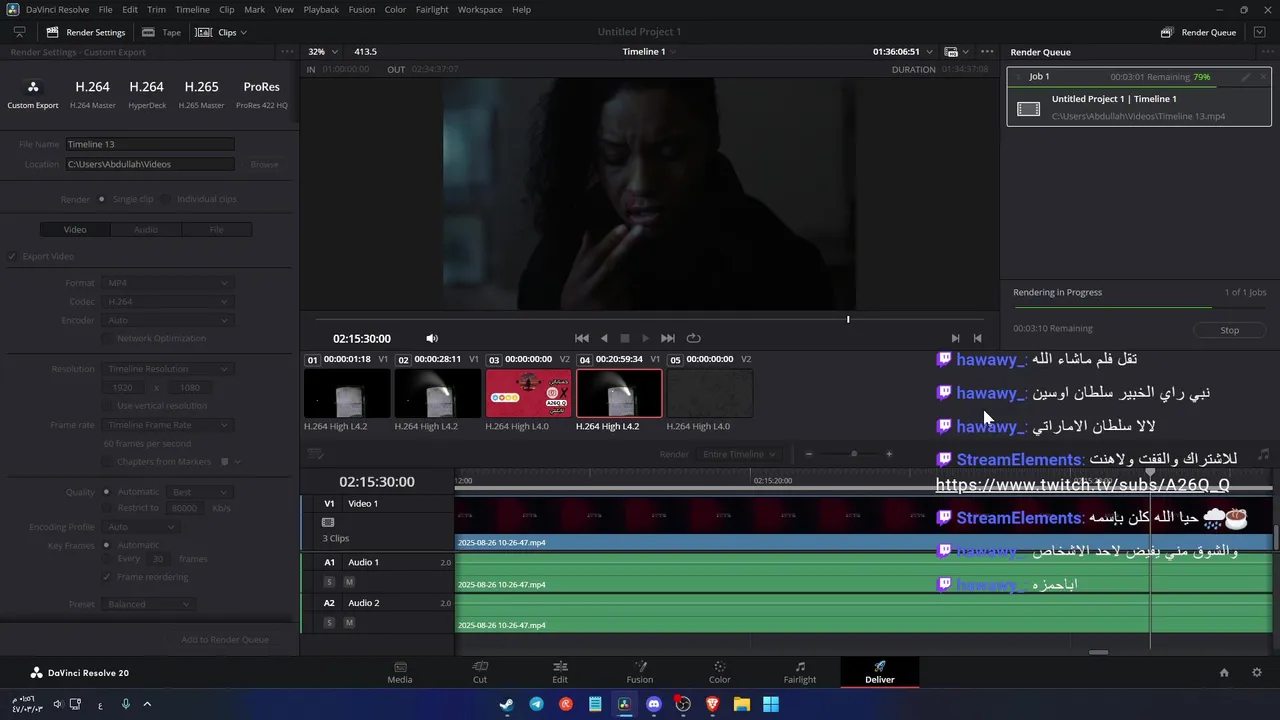This screenshot has height=720, width=1280.
Task: Jump to last frame in viewer
Action: tap(668, 338)
